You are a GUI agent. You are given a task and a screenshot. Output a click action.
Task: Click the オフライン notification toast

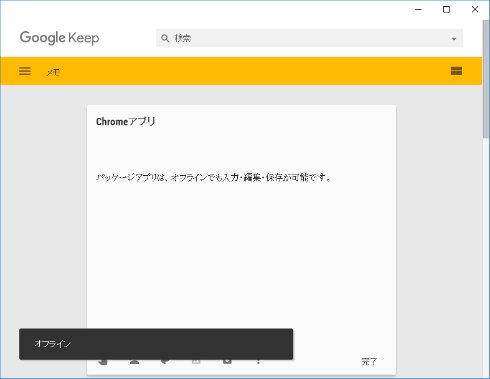point(156,344)
